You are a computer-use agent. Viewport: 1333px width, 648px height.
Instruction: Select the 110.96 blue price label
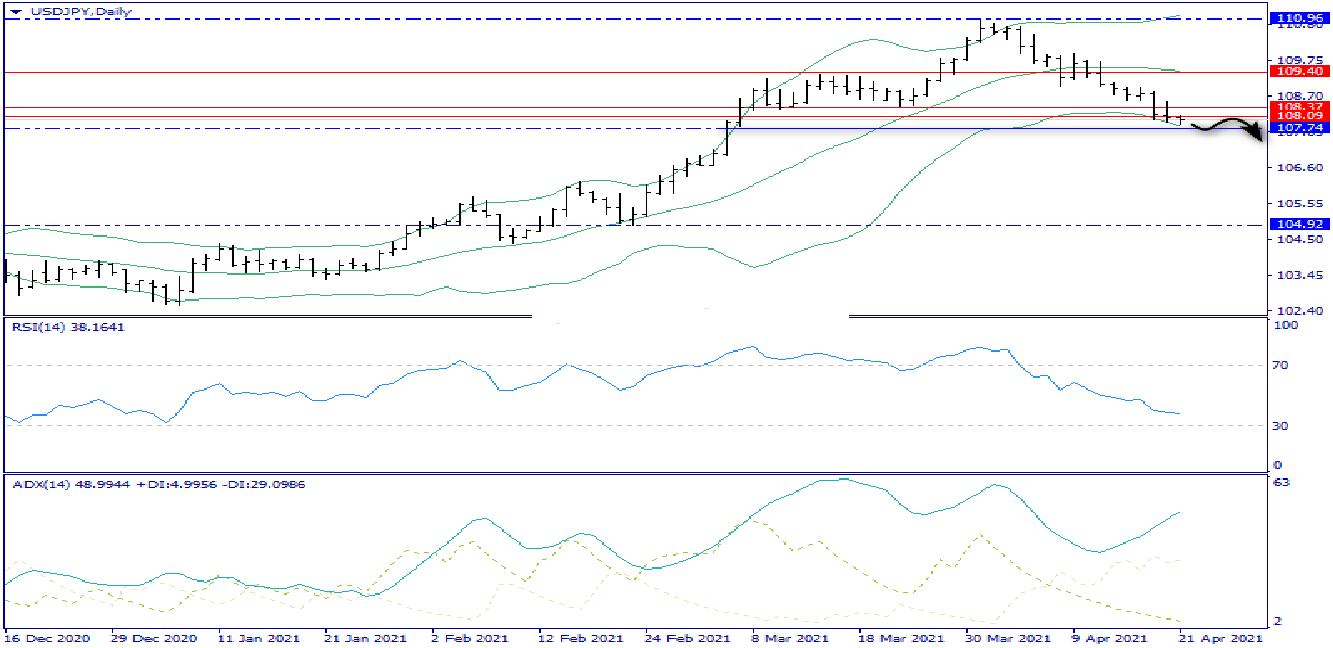1300,18
